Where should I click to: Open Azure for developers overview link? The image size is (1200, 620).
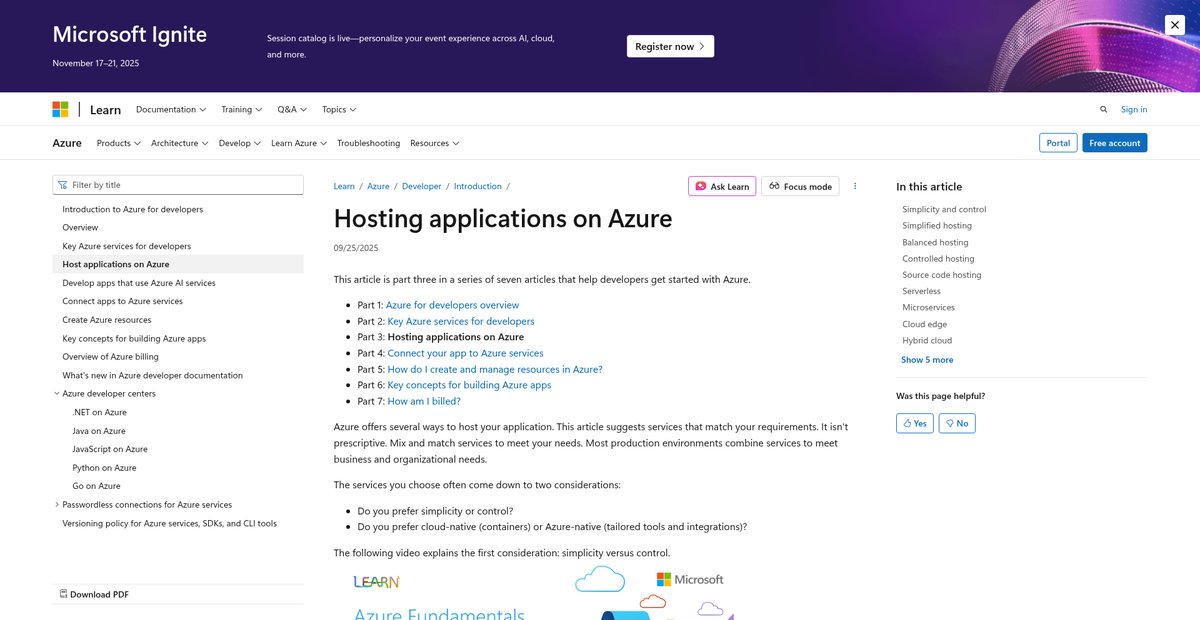click(x=452, y=305)
